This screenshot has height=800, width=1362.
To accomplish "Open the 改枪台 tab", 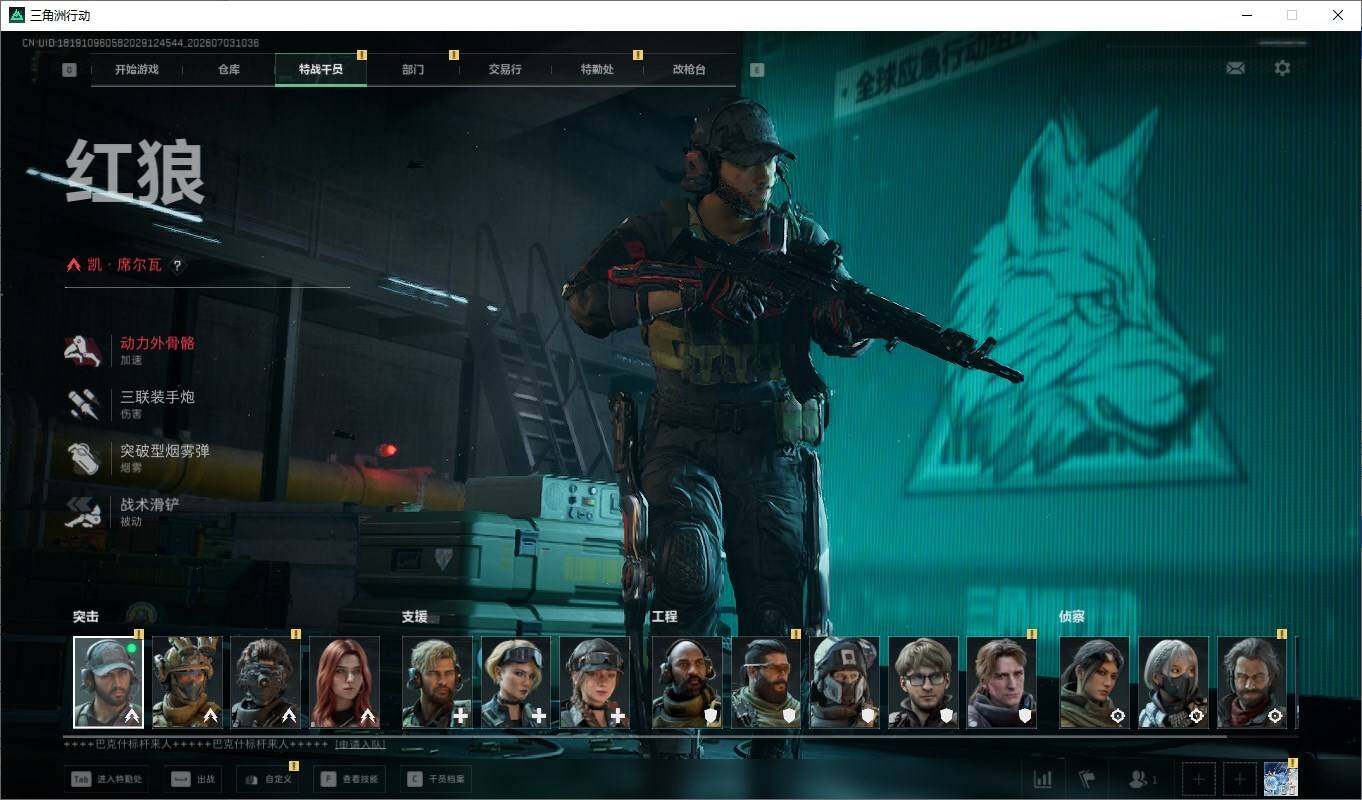I will coord(689,70).
